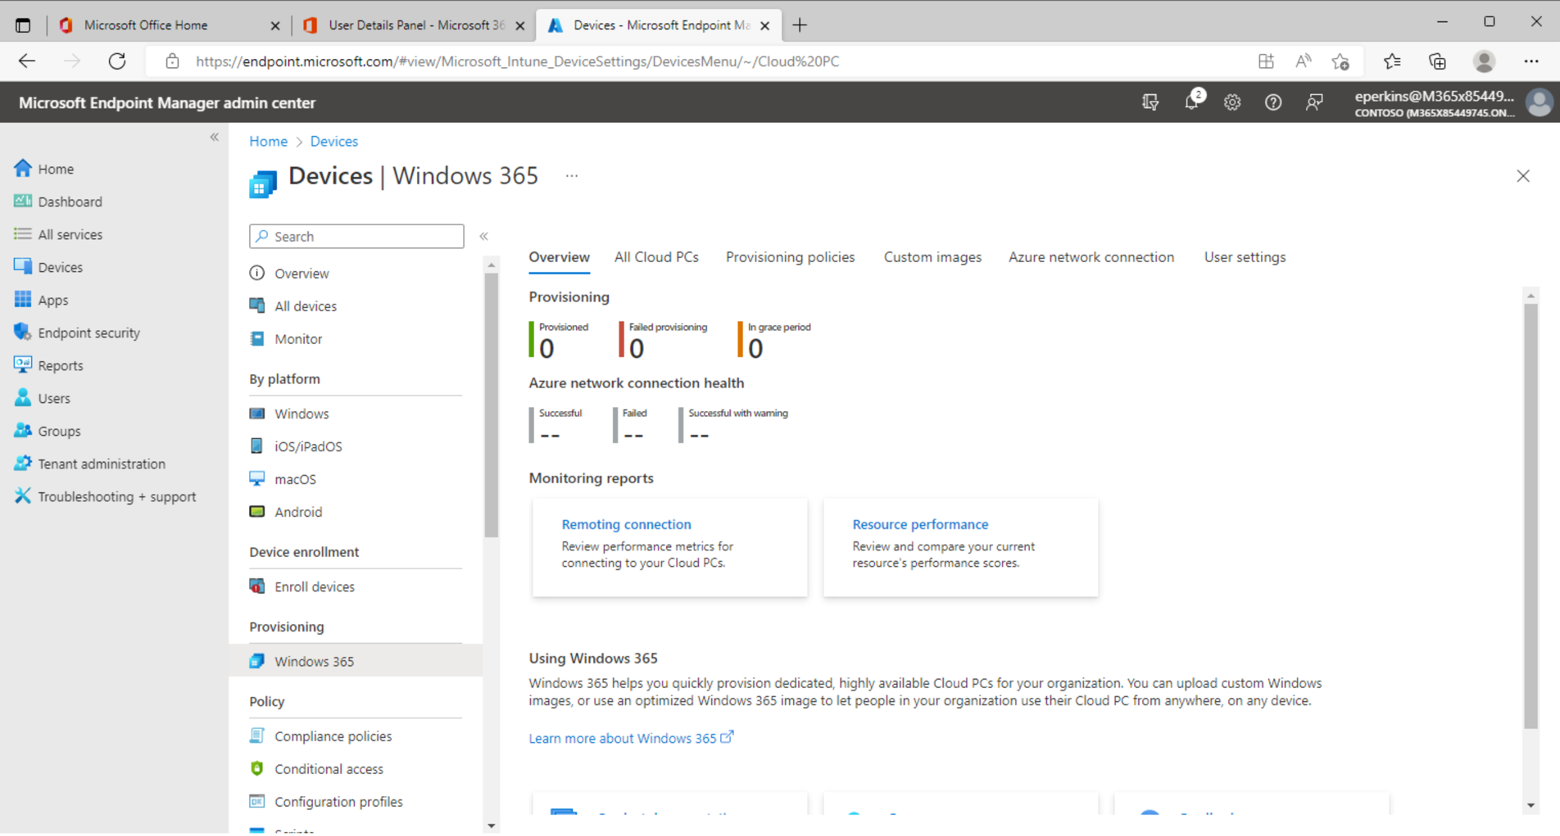Open Dashboard in the left navigation

click(x=58, y=202)
